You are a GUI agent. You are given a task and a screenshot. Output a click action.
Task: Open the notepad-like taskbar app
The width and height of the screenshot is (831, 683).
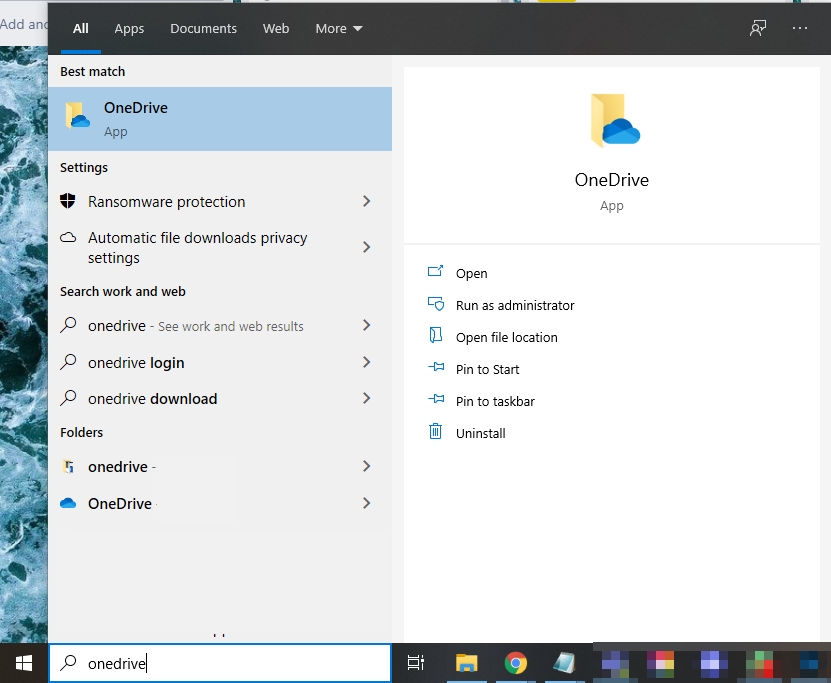click(564, 663)
